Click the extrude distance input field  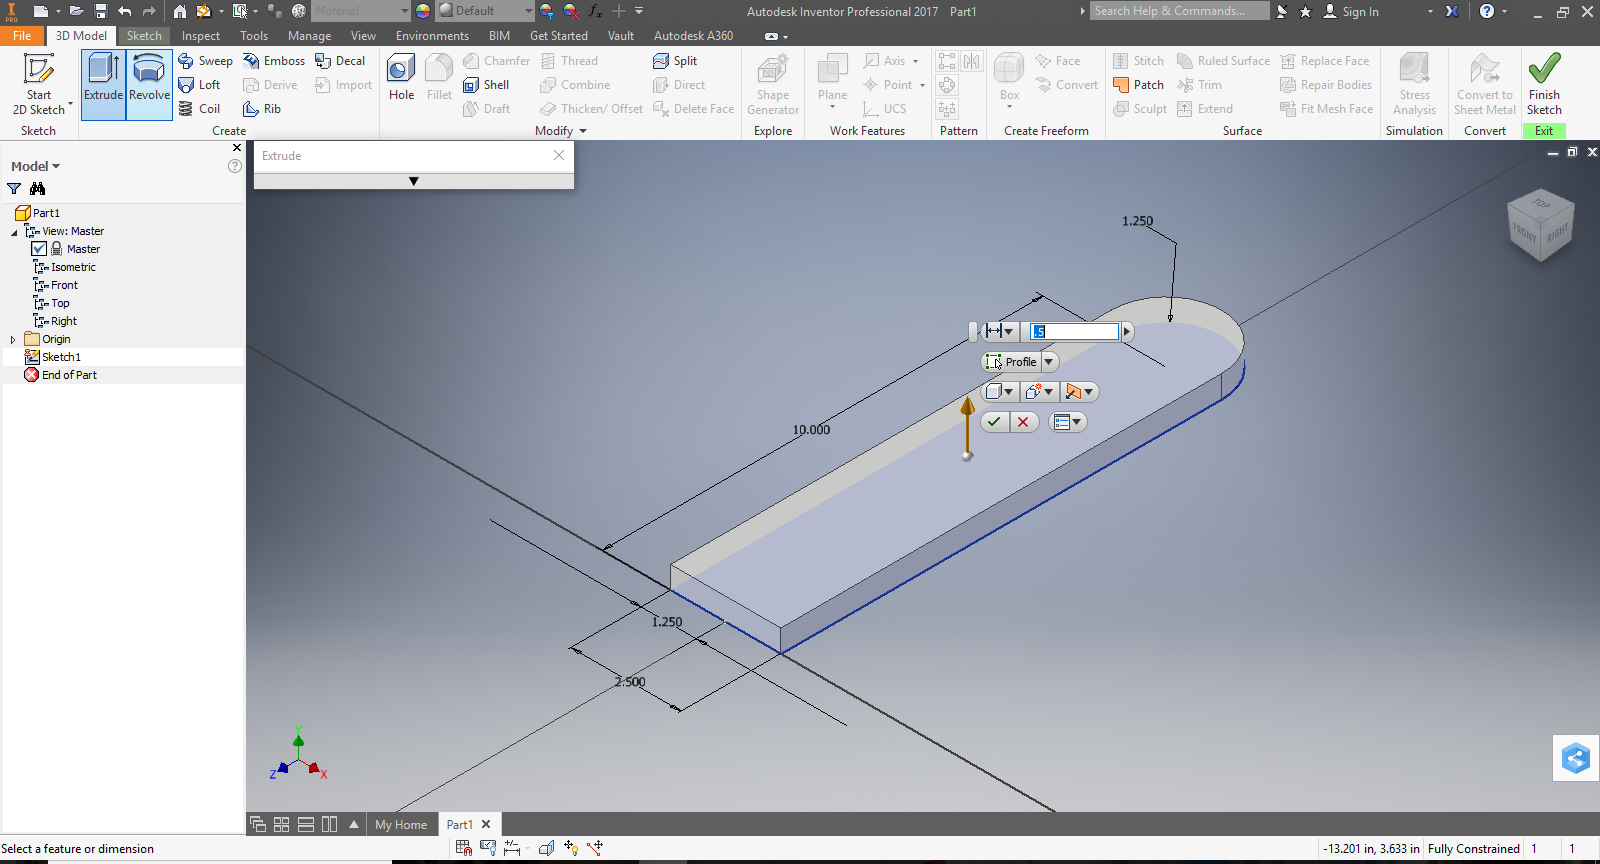point(1075,331)
